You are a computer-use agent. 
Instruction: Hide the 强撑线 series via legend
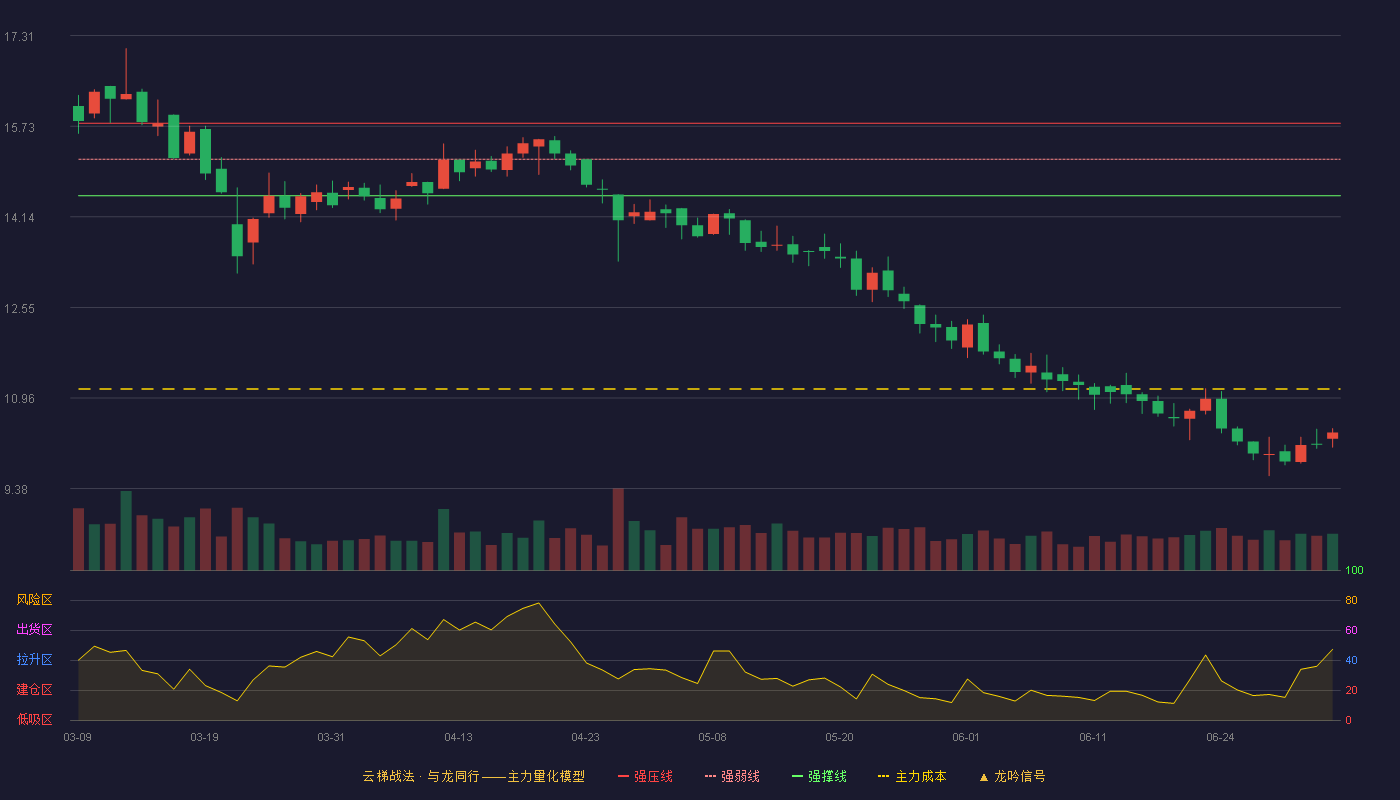(819, 776)
